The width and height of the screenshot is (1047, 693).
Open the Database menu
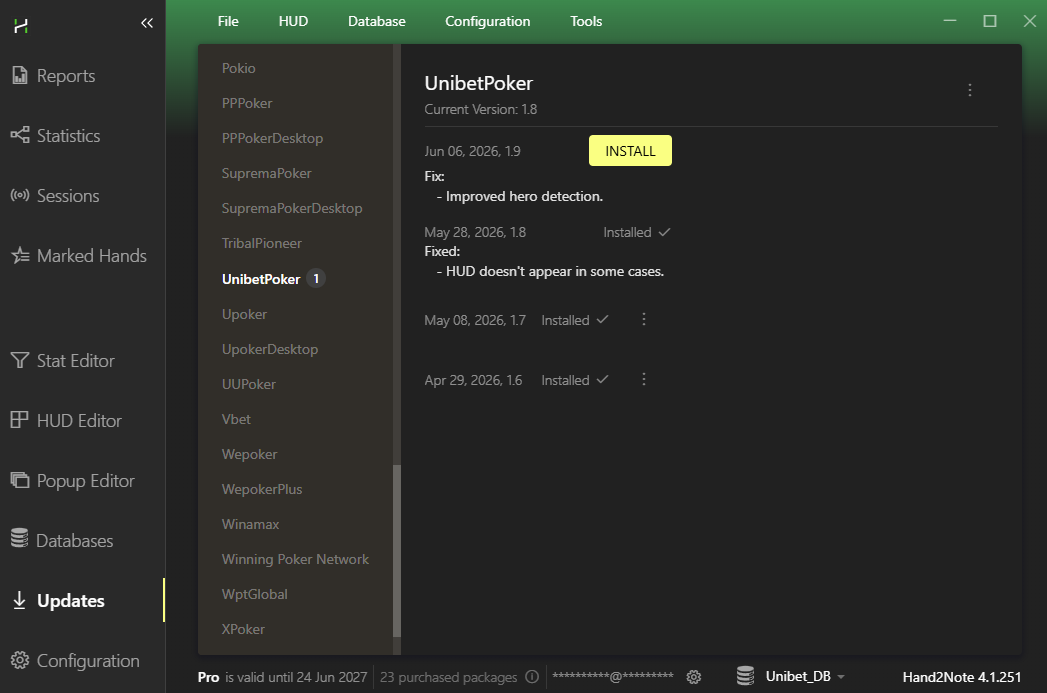point(377,21)
